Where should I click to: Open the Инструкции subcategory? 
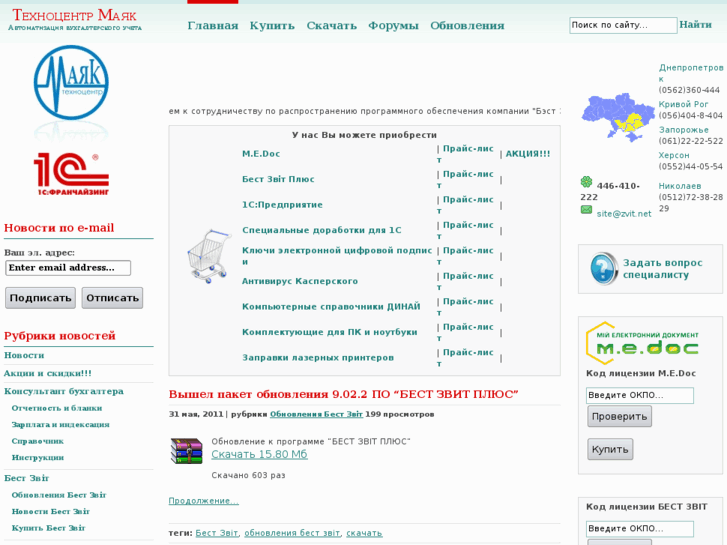(38, 457)
